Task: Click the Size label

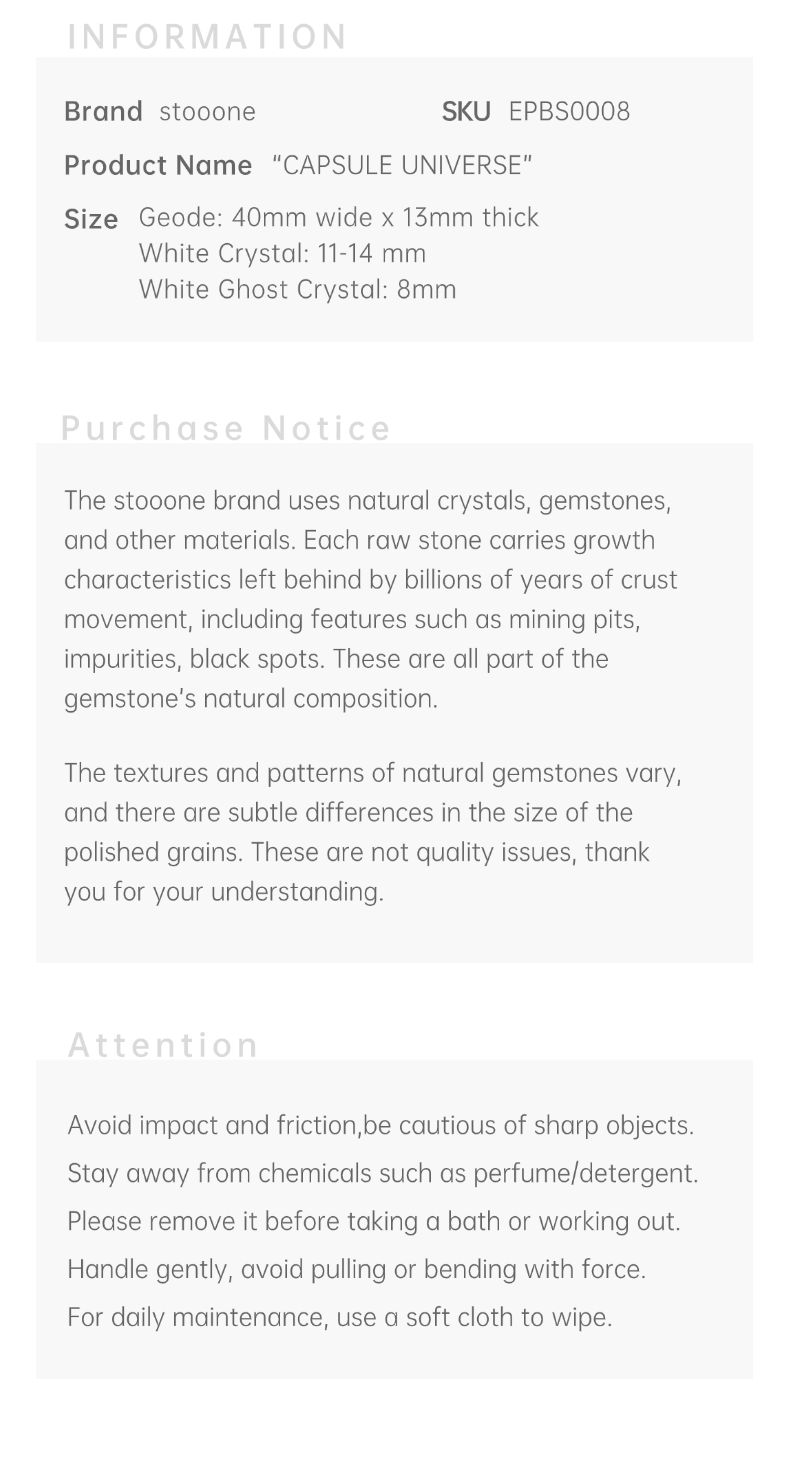Action: click(x=91, y=219)
